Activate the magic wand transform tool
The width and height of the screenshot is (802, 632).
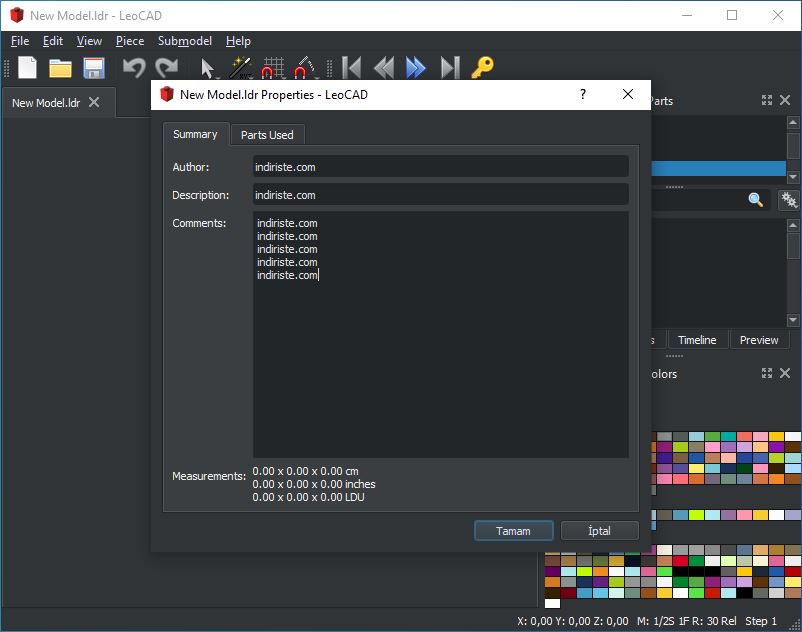pos(240,67)
